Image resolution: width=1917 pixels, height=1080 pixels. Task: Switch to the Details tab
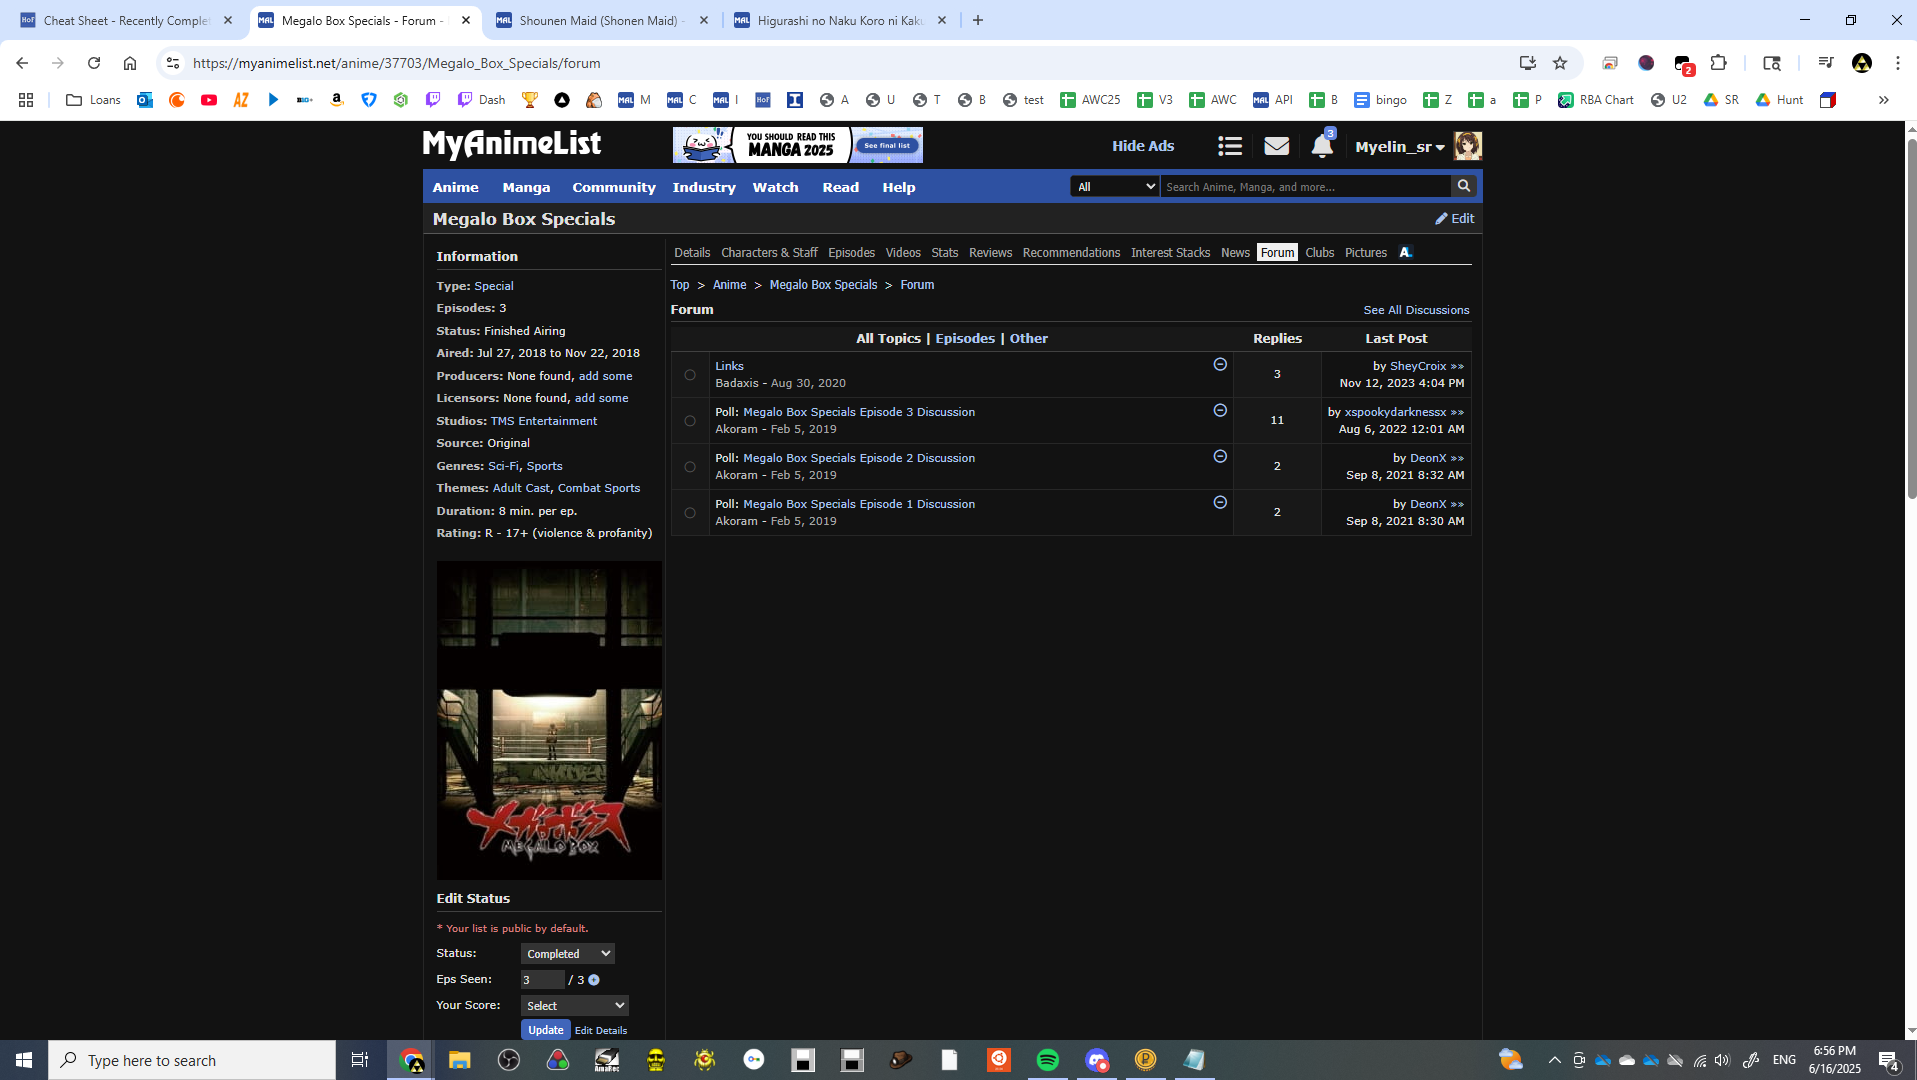pyautogui.click(x=692, y=253)
